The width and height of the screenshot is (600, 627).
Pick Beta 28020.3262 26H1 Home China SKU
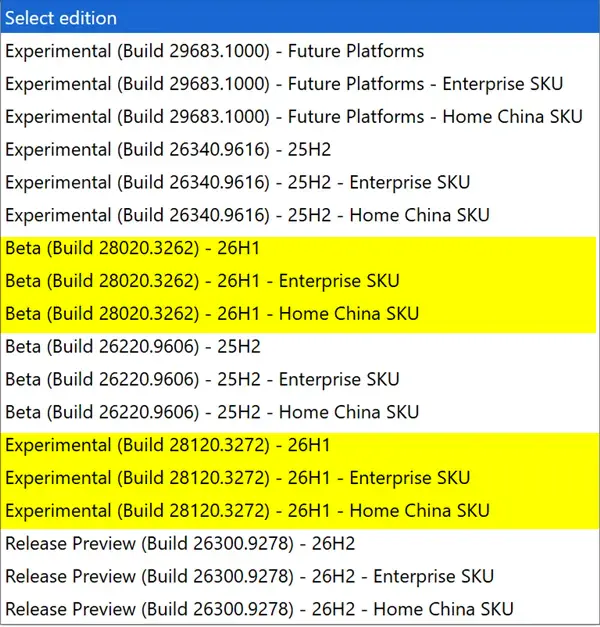(x=300, y=314)
